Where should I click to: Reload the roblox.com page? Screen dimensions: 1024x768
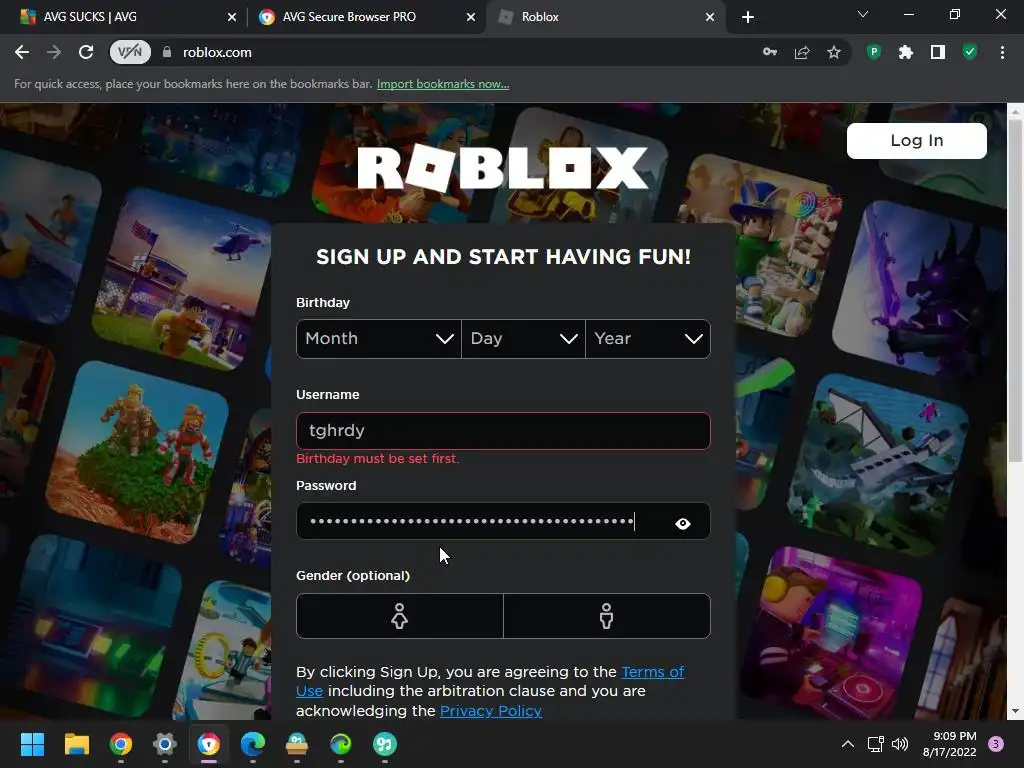86,52
